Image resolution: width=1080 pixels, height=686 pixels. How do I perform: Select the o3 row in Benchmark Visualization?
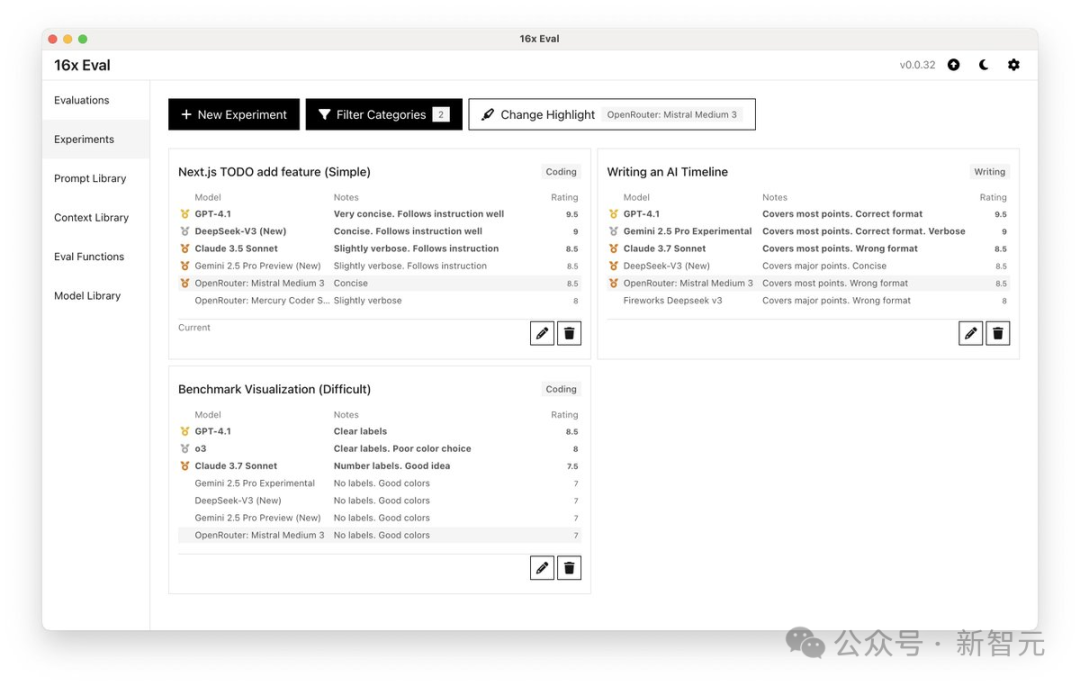pyautogui.click(x=380, y=448)
